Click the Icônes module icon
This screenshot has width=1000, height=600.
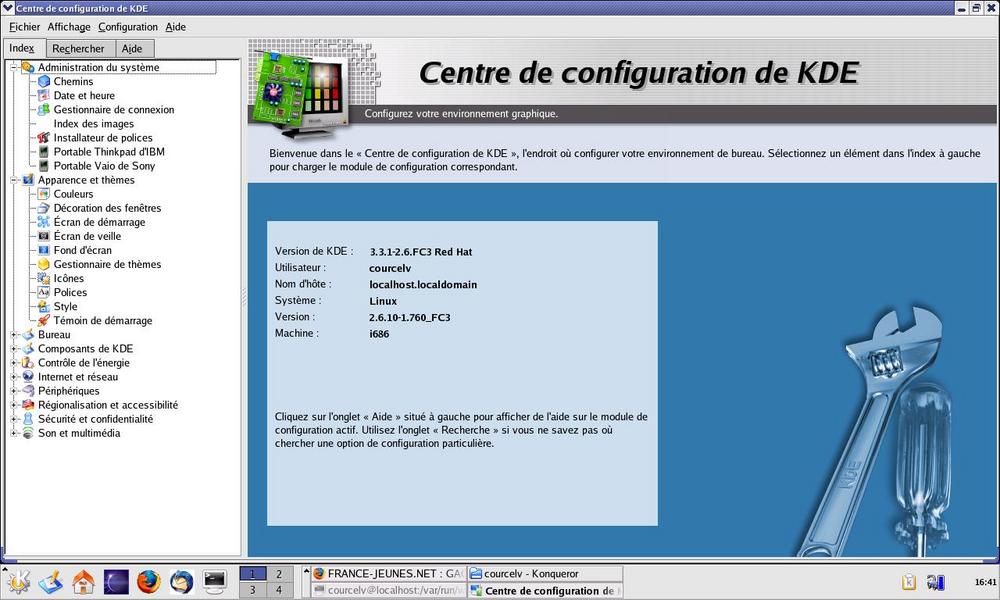tap(43, 278)
